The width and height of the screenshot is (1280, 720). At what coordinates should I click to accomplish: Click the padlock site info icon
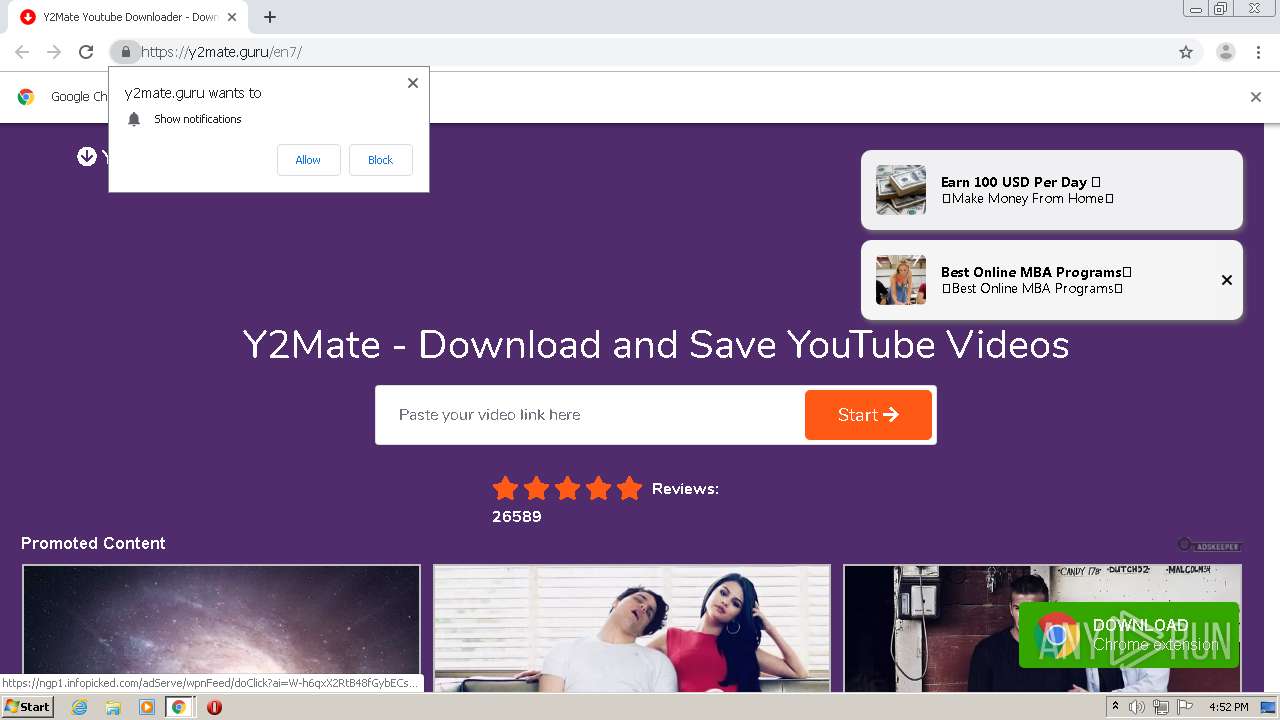(x=125, y=52)
